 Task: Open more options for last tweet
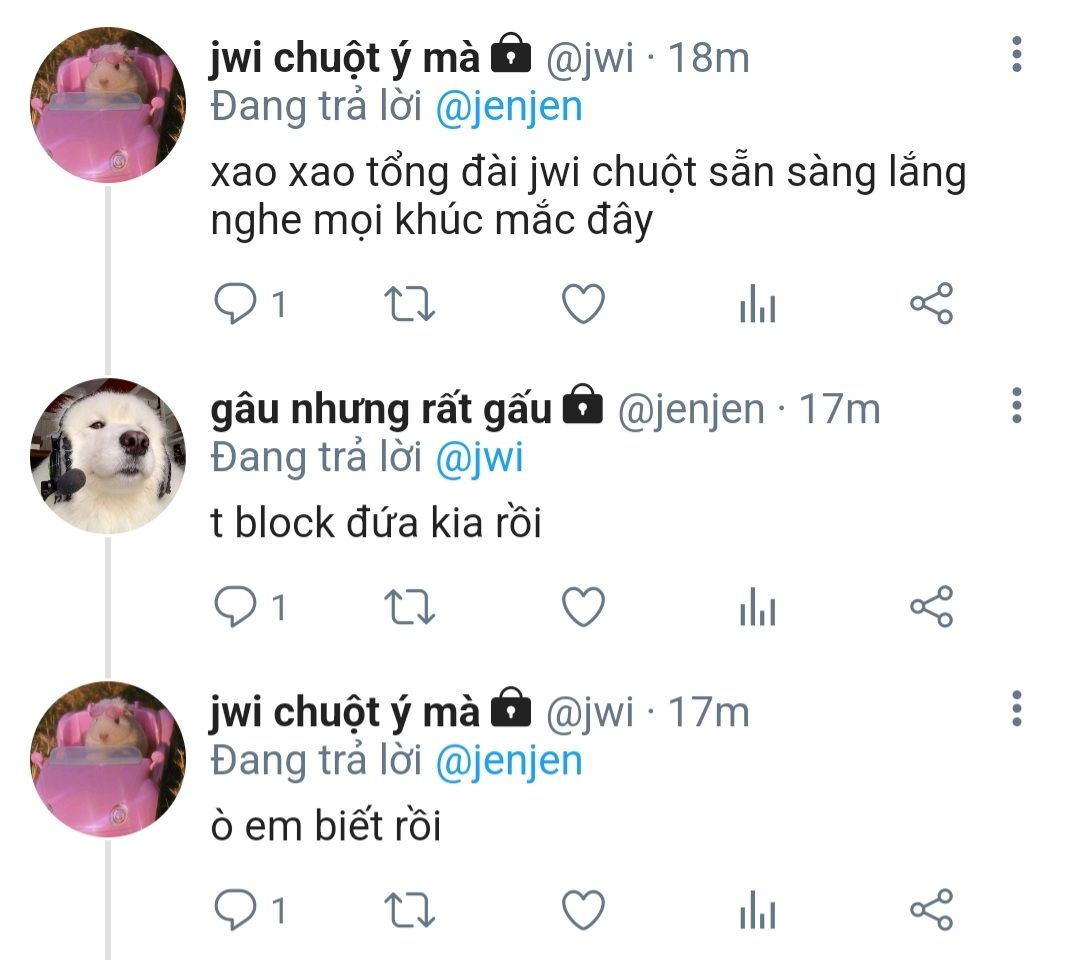coord(1017,709)
